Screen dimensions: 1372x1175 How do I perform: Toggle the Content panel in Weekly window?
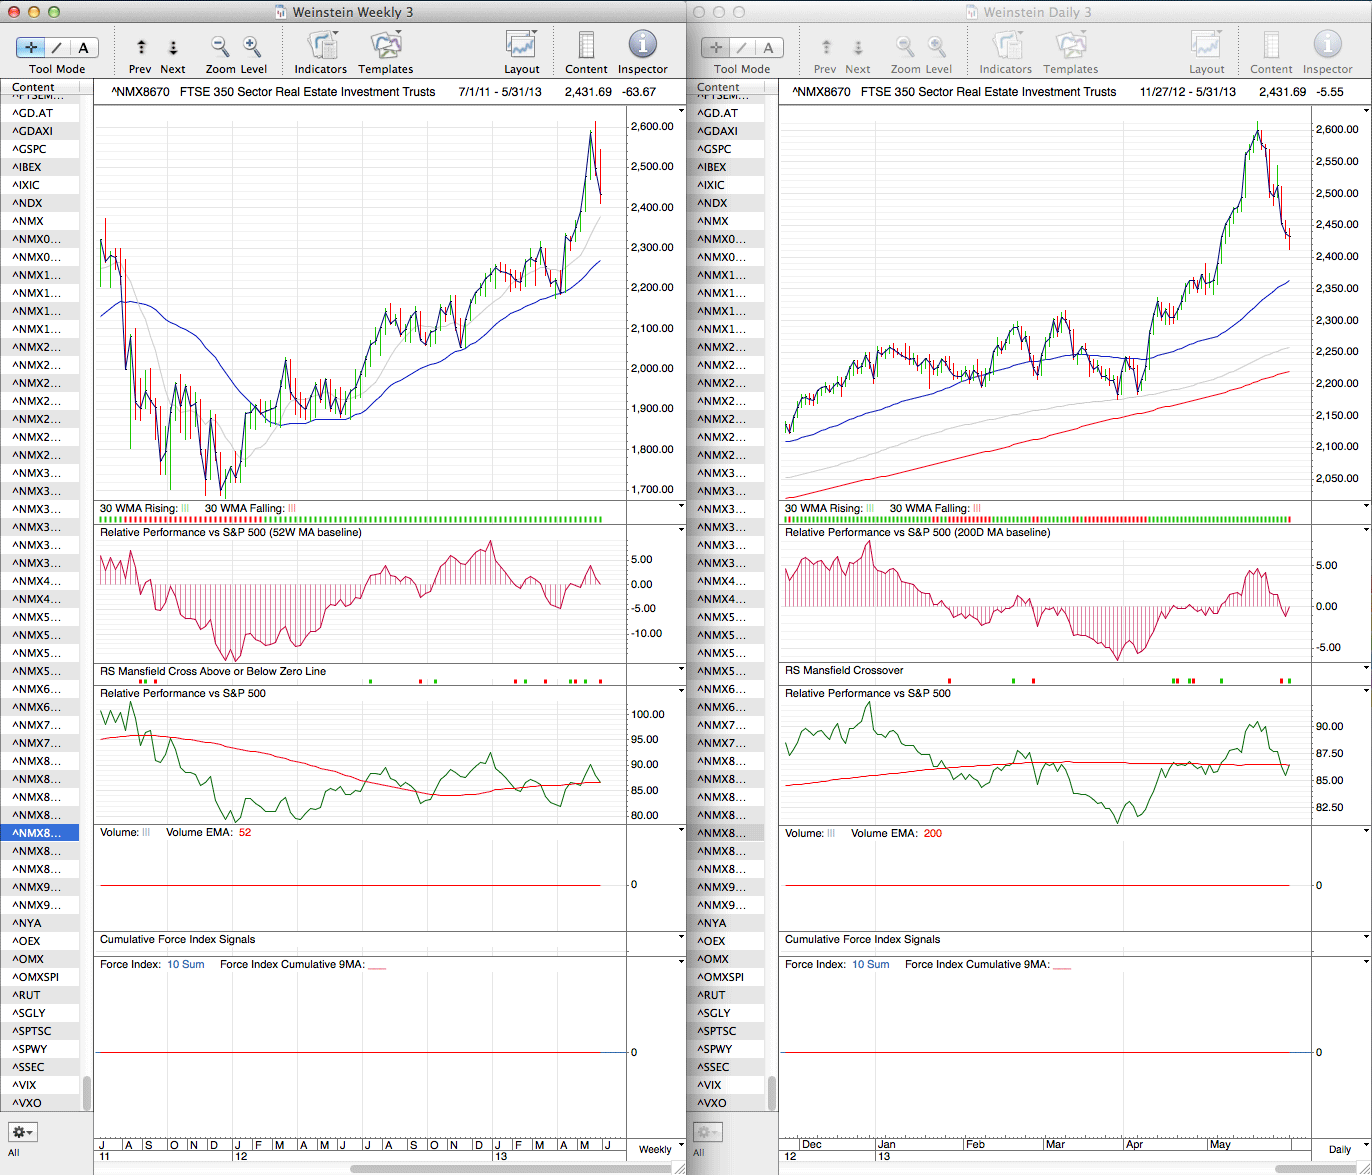coord(586,46)
